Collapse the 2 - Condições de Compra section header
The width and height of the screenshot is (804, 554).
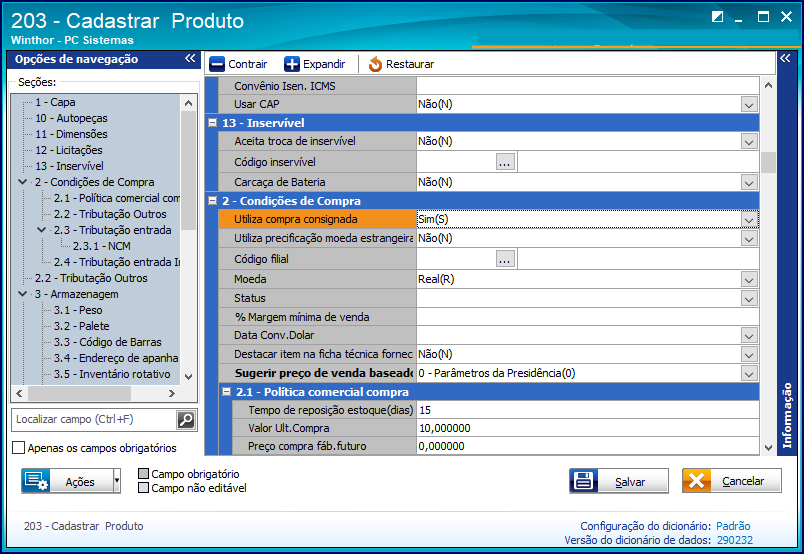[x=212, y=201]
